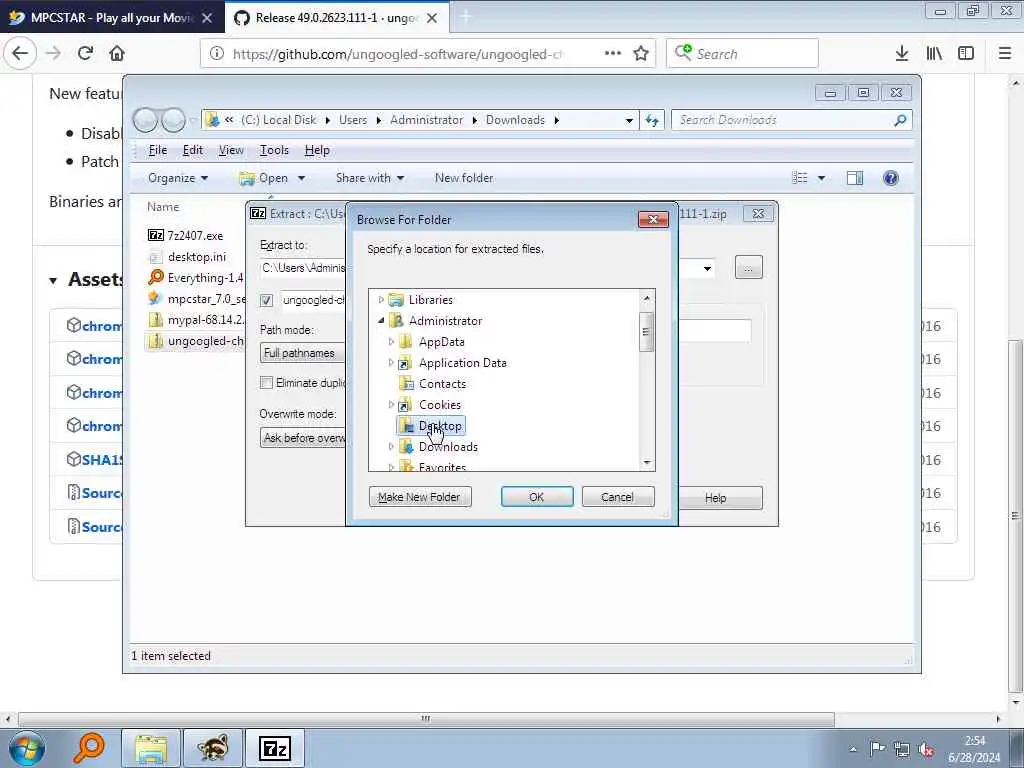Expand the Libraries tree node

click(x=381, y=300)
